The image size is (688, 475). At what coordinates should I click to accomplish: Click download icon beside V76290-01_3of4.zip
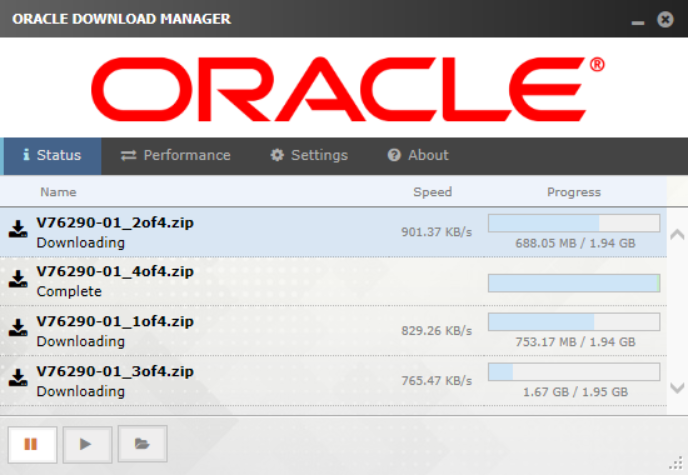pos(18,378)
